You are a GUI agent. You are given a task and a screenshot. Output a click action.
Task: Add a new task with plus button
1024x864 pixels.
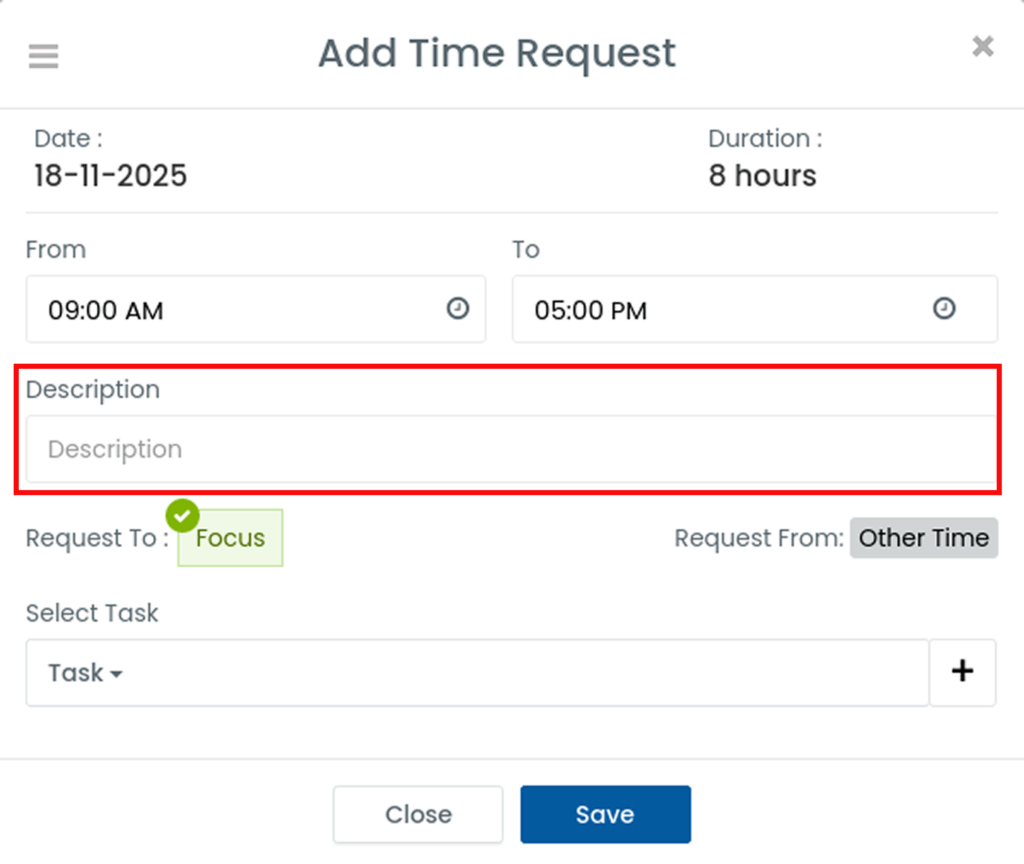962,672
